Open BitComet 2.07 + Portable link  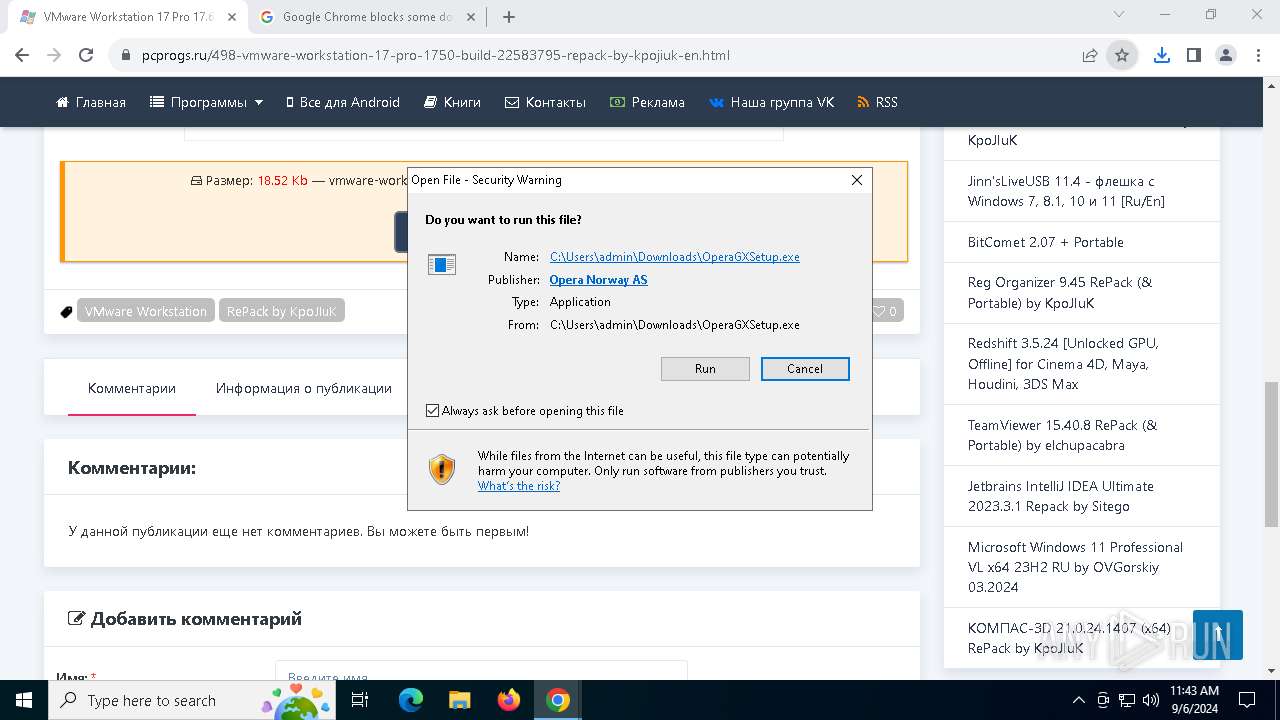1046,242
